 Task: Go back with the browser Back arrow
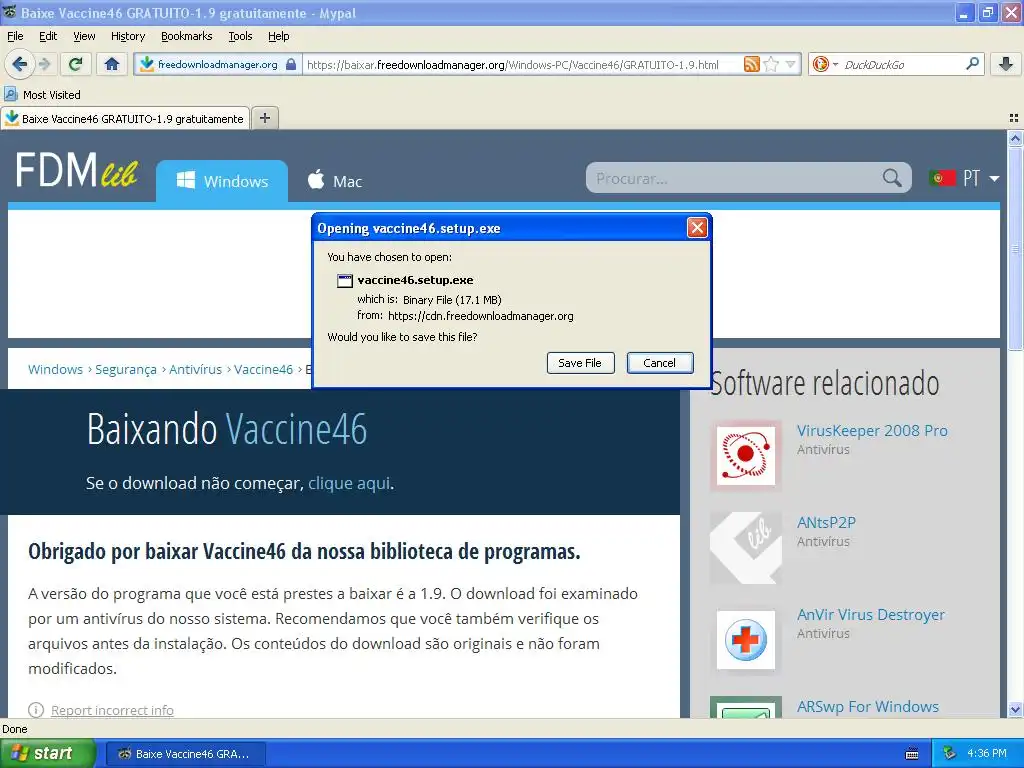(20, 64)
